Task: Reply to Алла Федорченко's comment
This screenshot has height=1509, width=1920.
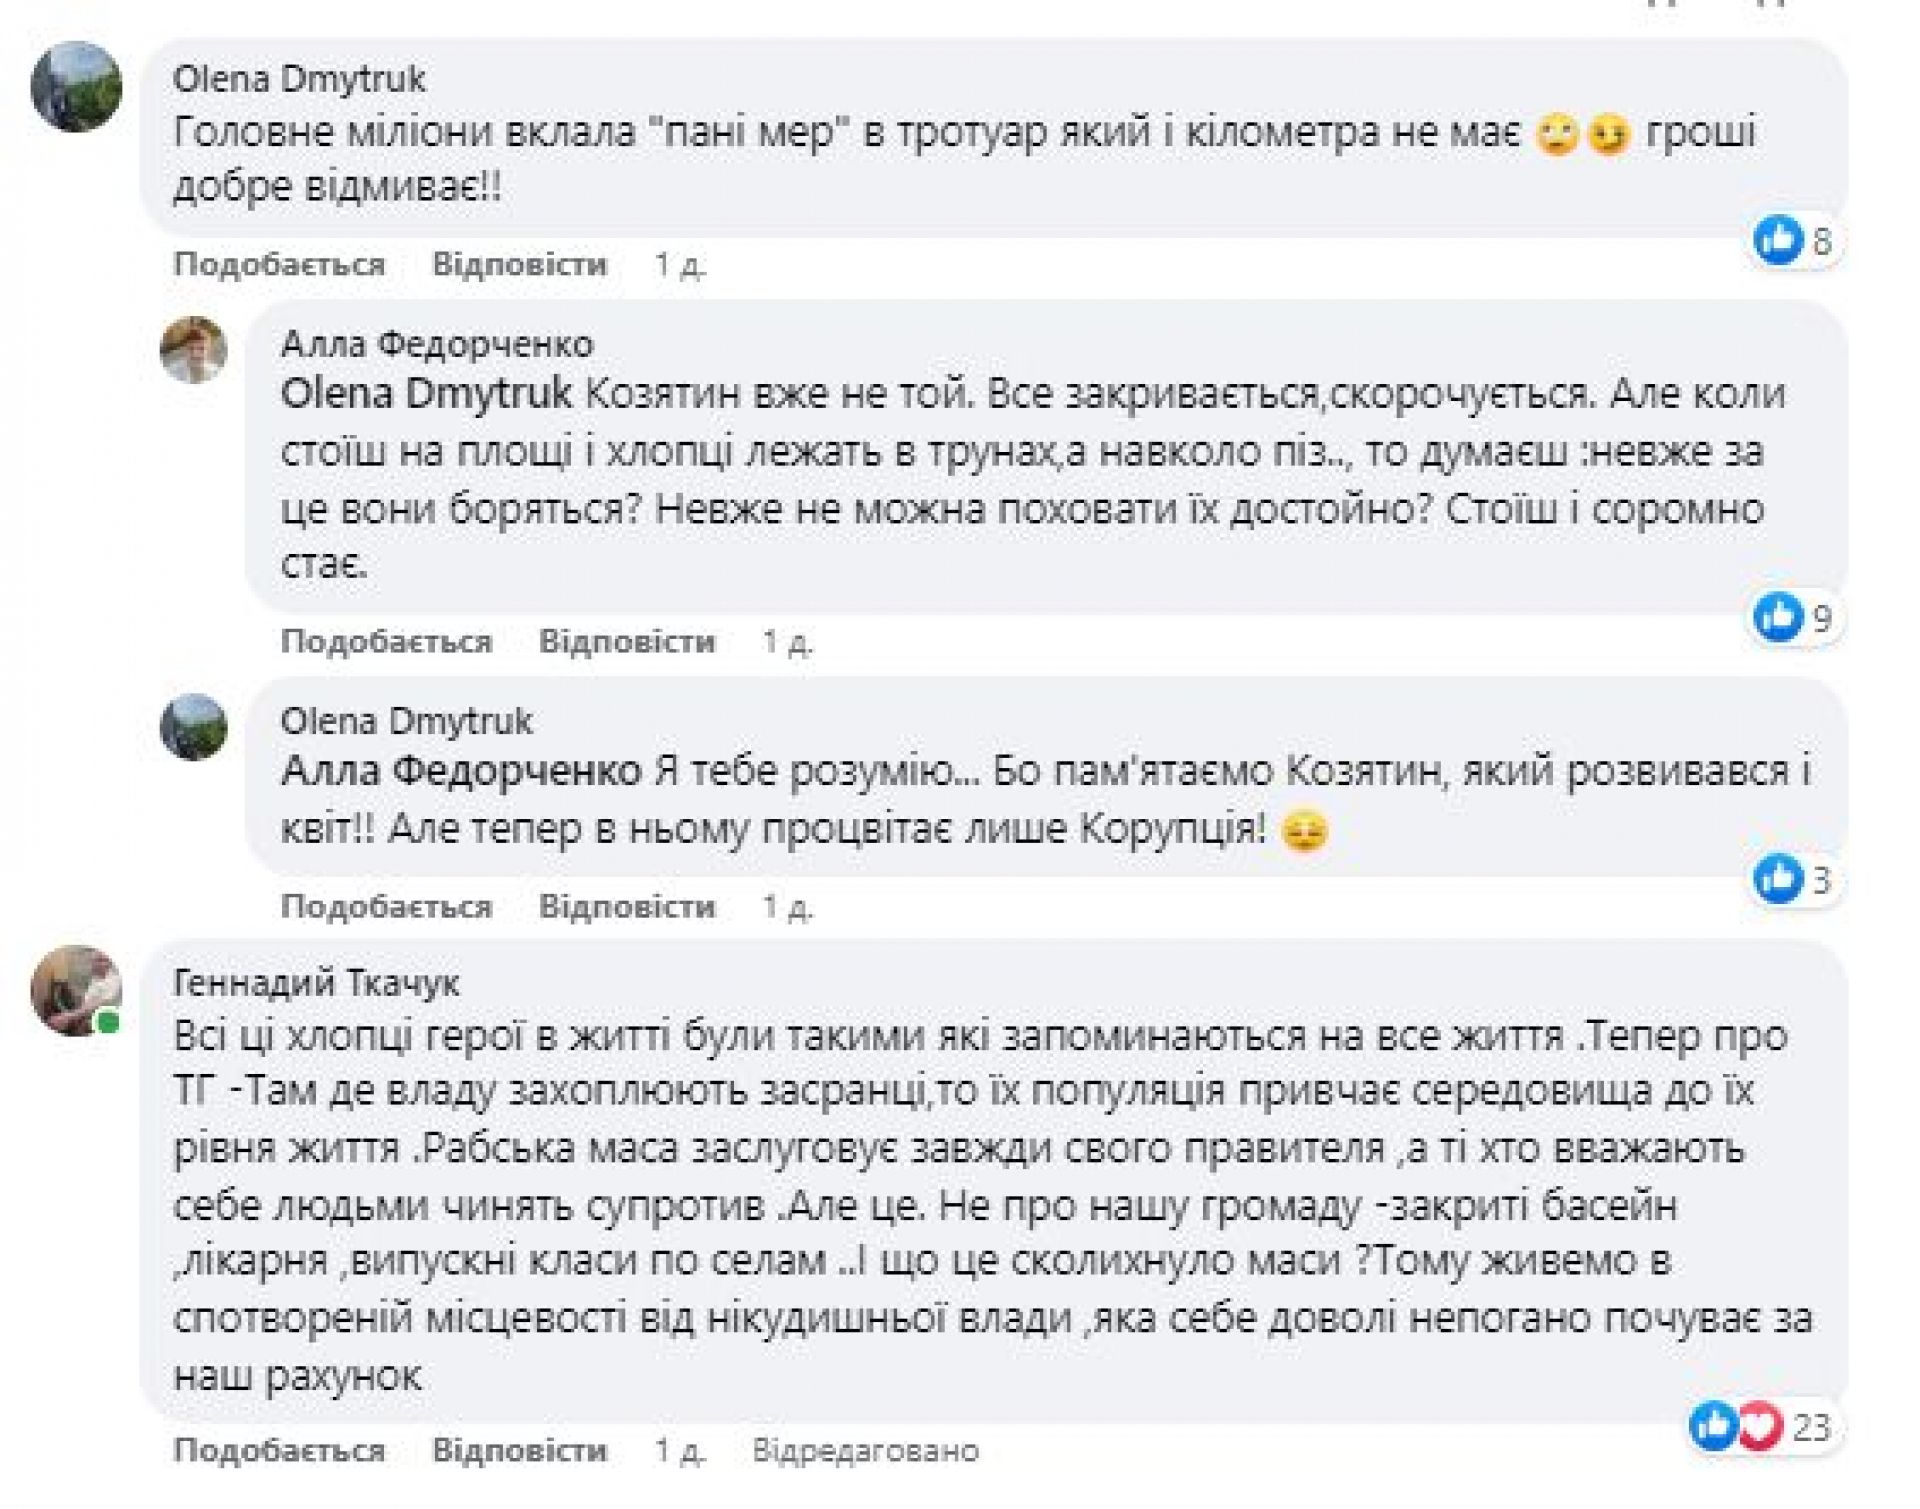Action: [x=627, y=641]
